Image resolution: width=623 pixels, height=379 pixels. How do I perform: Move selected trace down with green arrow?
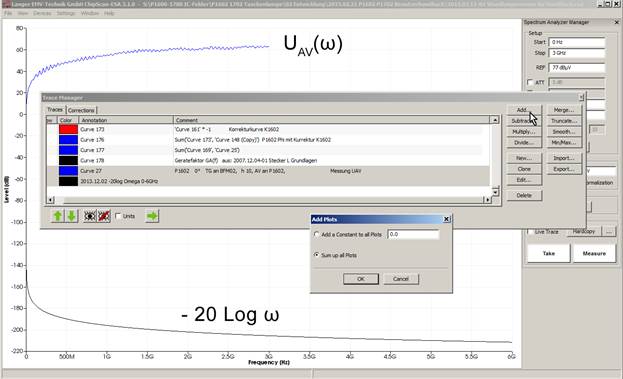coord(72,216)
